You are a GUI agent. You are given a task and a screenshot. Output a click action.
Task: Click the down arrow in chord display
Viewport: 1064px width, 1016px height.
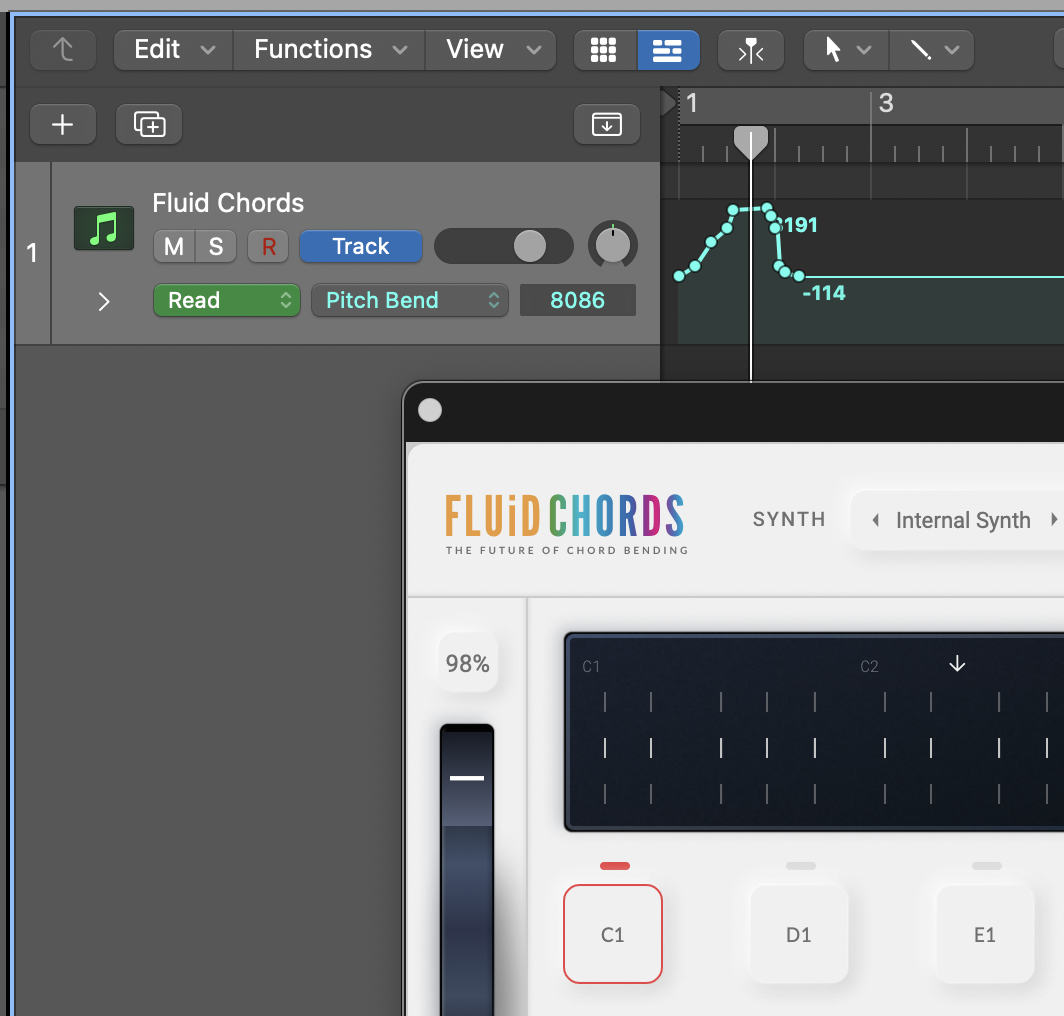(x=957, y=664)
